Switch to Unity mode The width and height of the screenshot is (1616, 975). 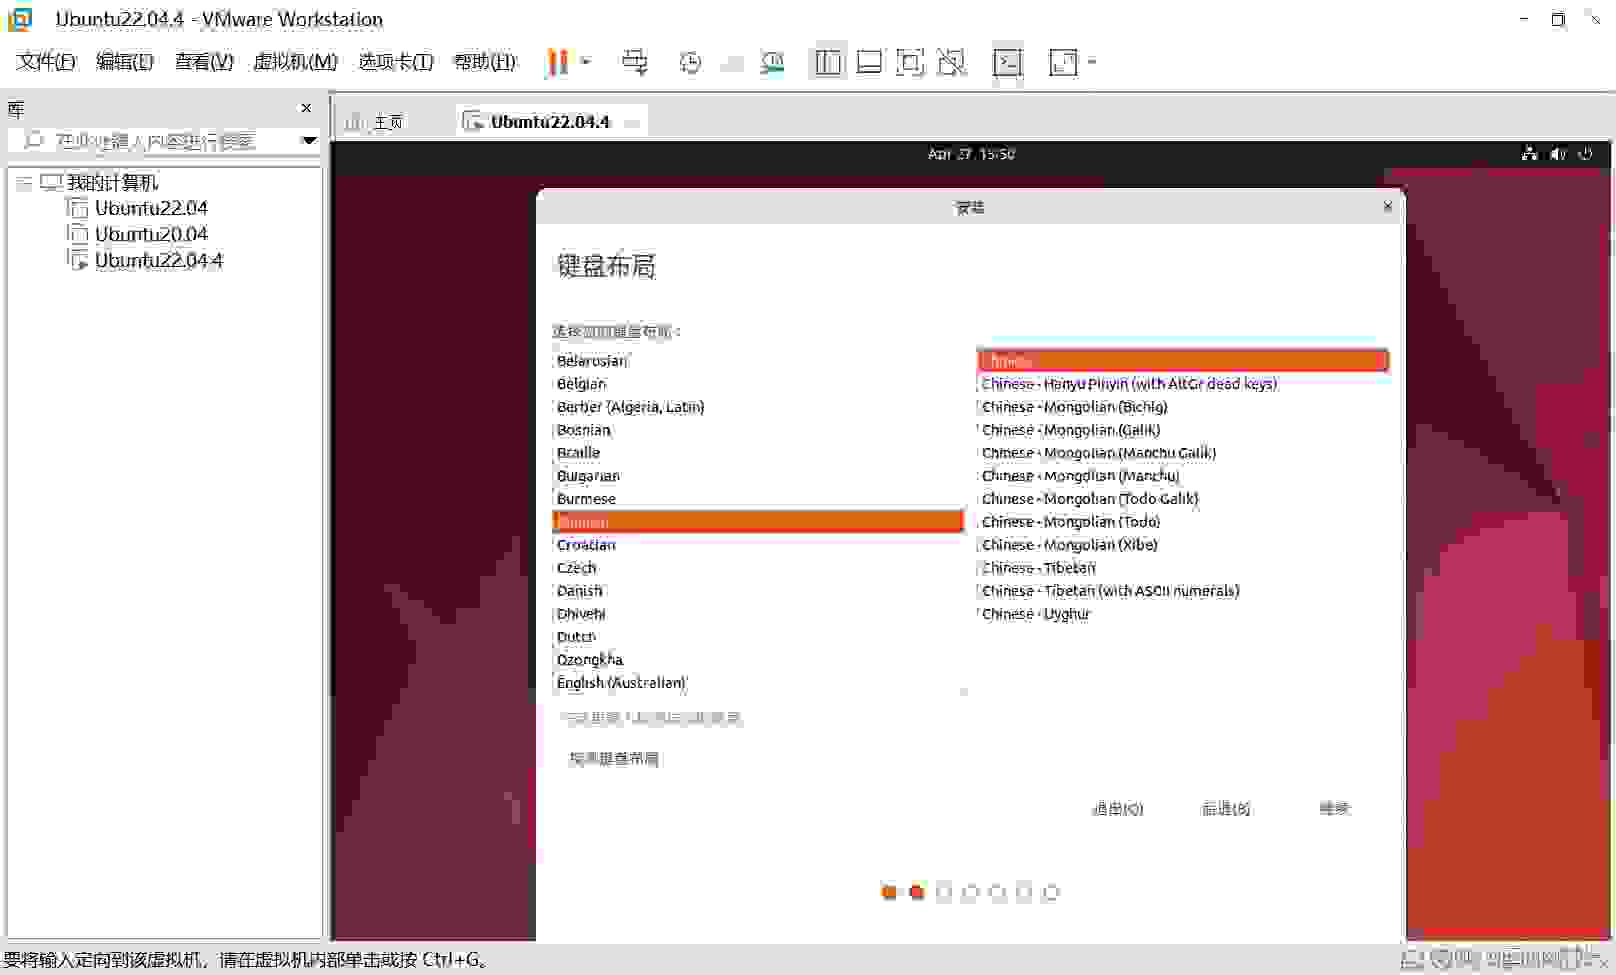[952, 62]
